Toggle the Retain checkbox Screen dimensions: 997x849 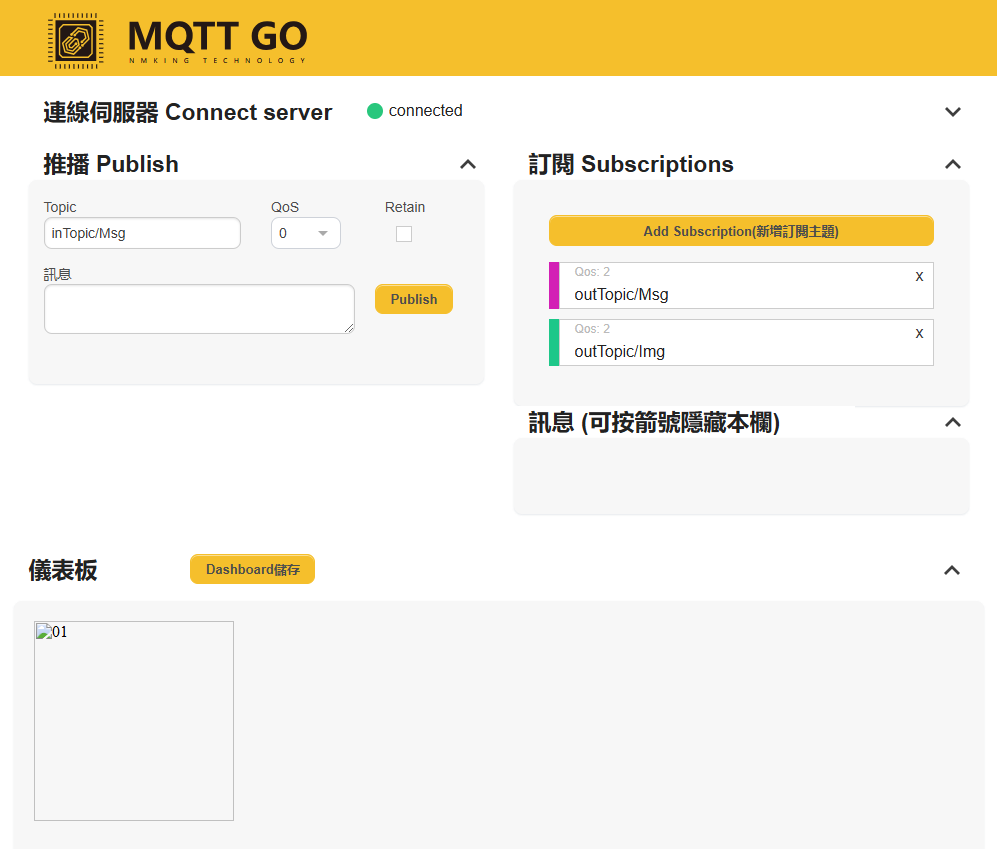tap(404, 234)
